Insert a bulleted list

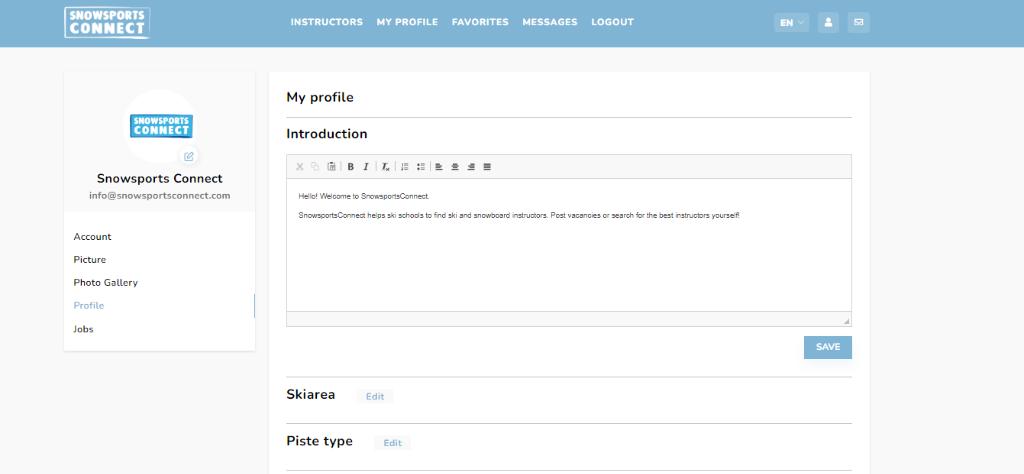click(421, 166)
